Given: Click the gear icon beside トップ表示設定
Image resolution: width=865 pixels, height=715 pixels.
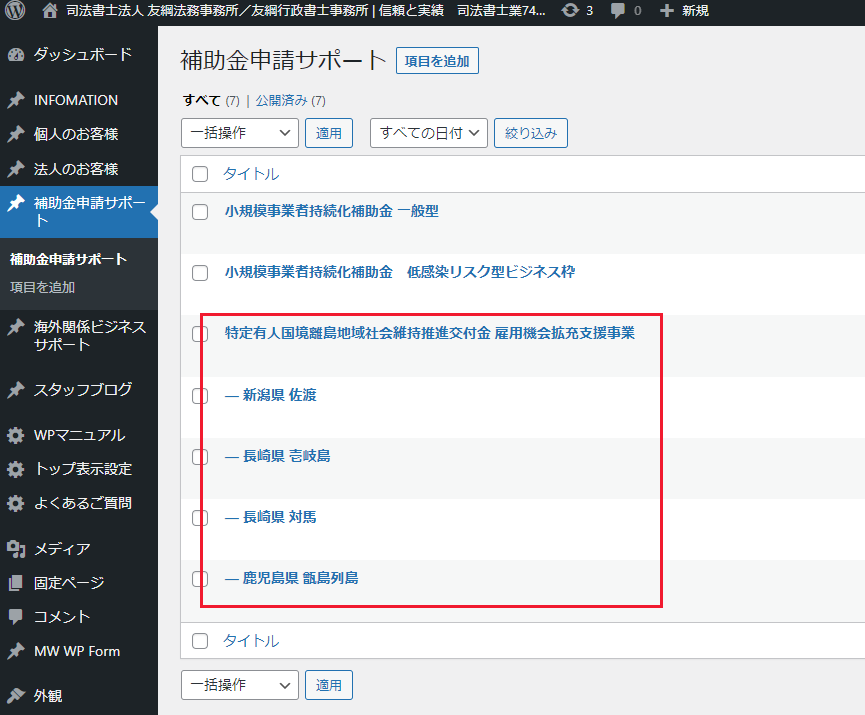Looking at the screenshot, I should tap(16, 469).
